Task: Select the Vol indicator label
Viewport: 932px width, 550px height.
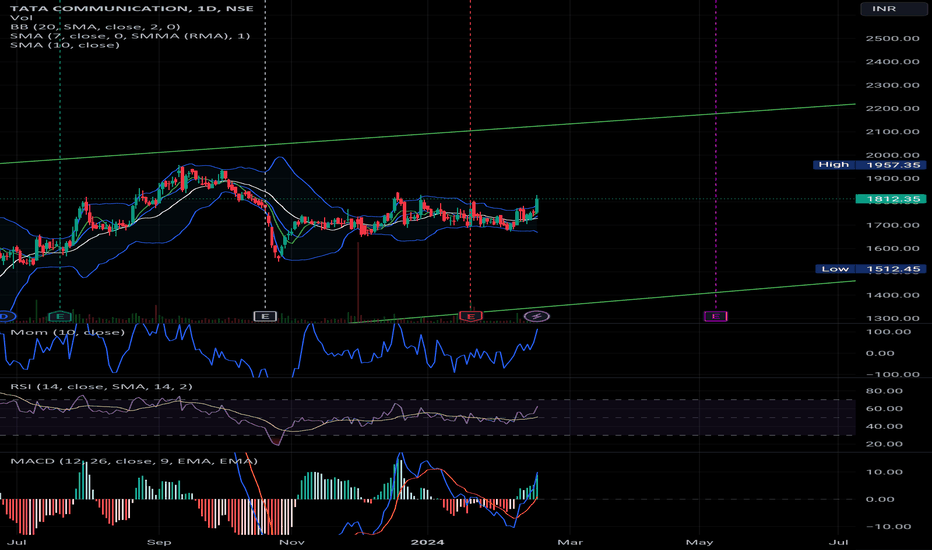Action: [x=21, y=18]
